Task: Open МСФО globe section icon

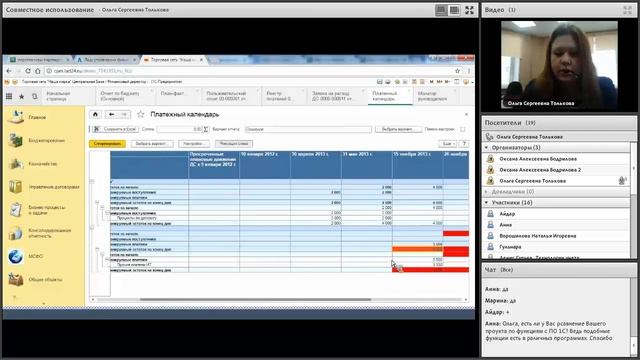Action: 16,256
